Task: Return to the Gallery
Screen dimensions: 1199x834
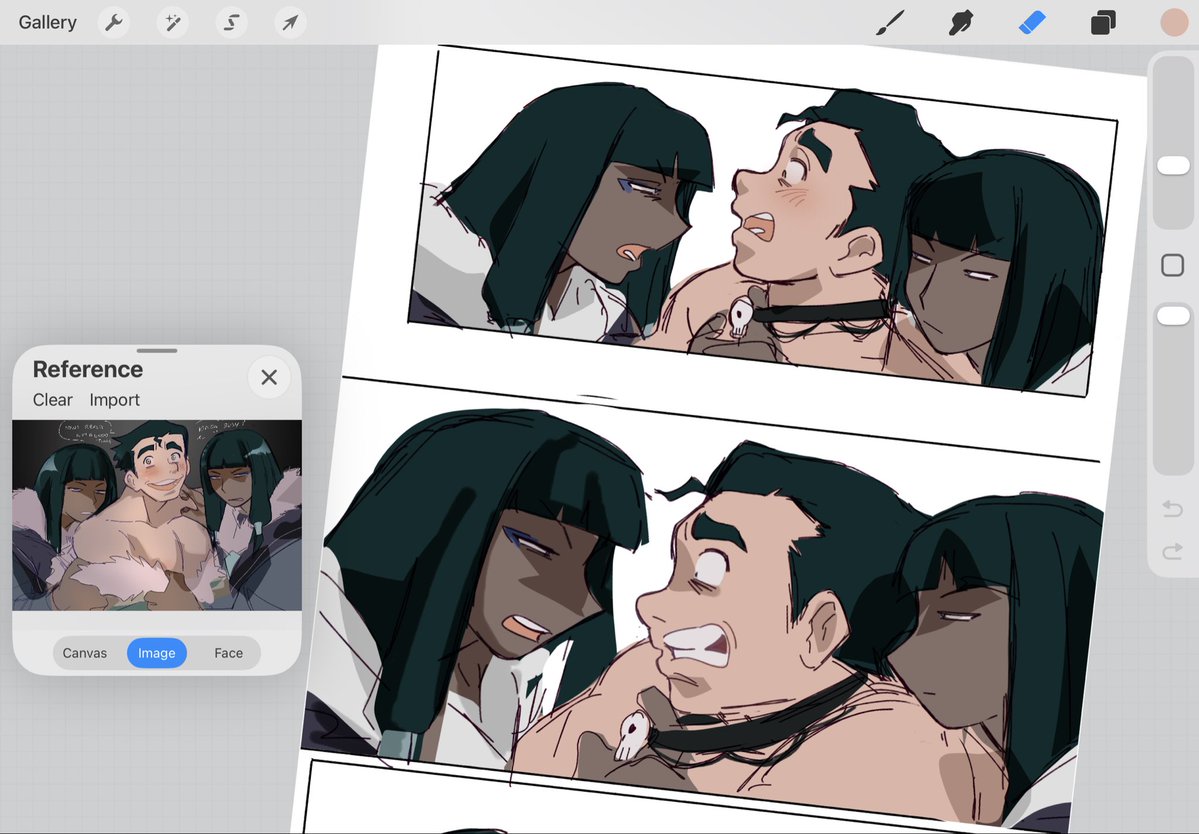Action: [47, 22]
